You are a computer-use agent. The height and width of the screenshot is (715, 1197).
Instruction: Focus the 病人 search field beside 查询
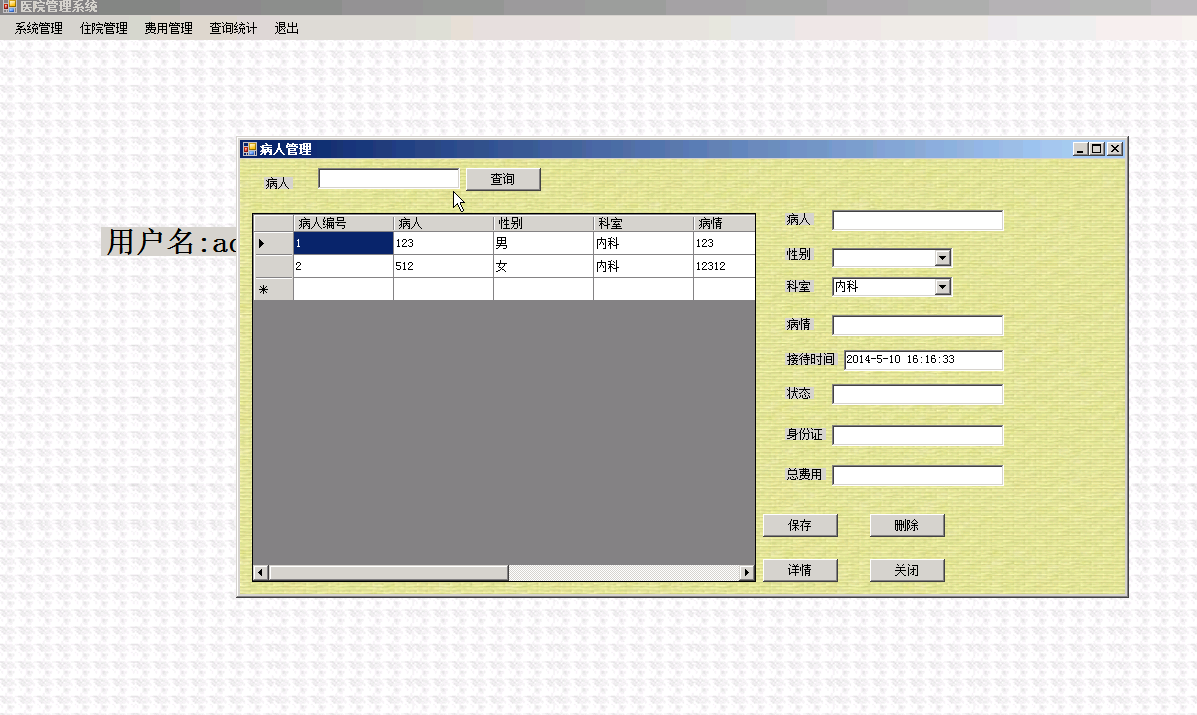(x=389, y=179)
